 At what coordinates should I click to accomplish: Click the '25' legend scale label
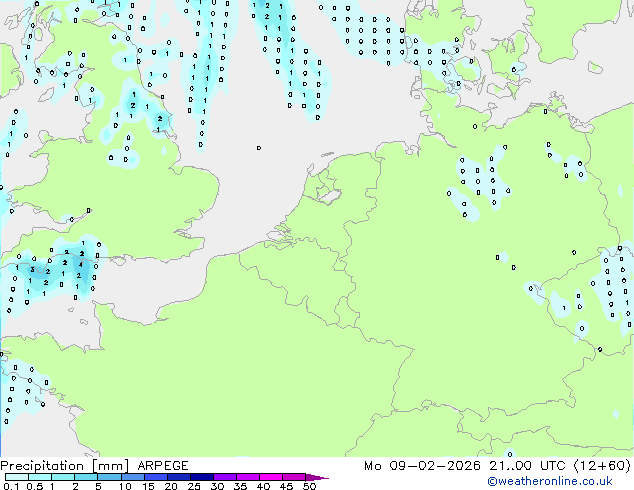pos(194,486)
